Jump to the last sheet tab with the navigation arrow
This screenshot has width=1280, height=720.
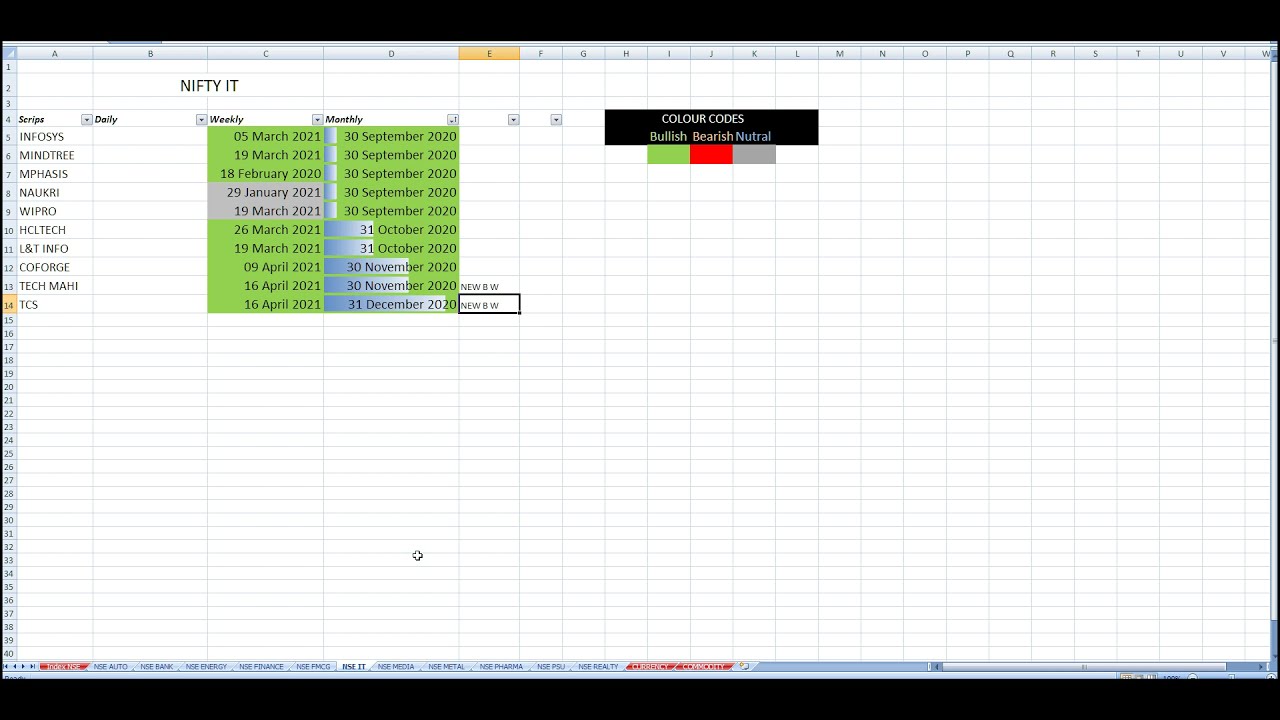pyautogui.click(x=32, y=667)
